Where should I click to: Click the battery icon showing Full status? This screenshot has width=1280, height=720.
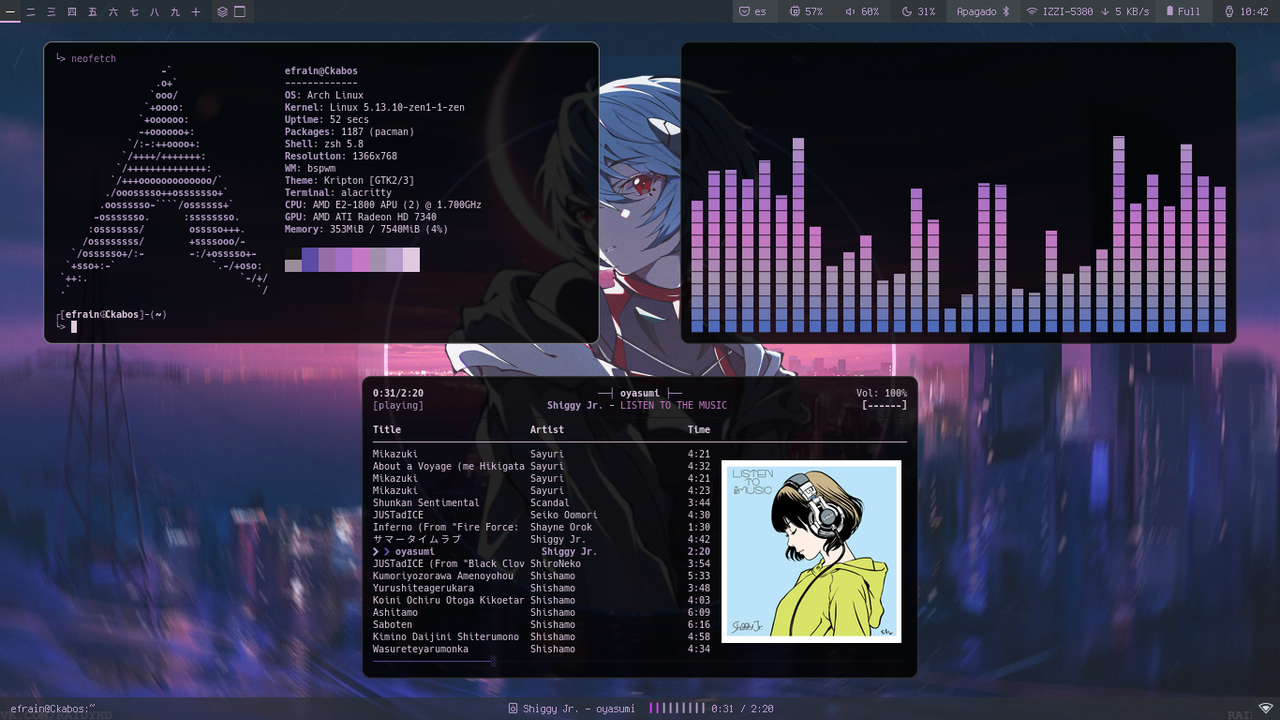tap(1170, 11)
